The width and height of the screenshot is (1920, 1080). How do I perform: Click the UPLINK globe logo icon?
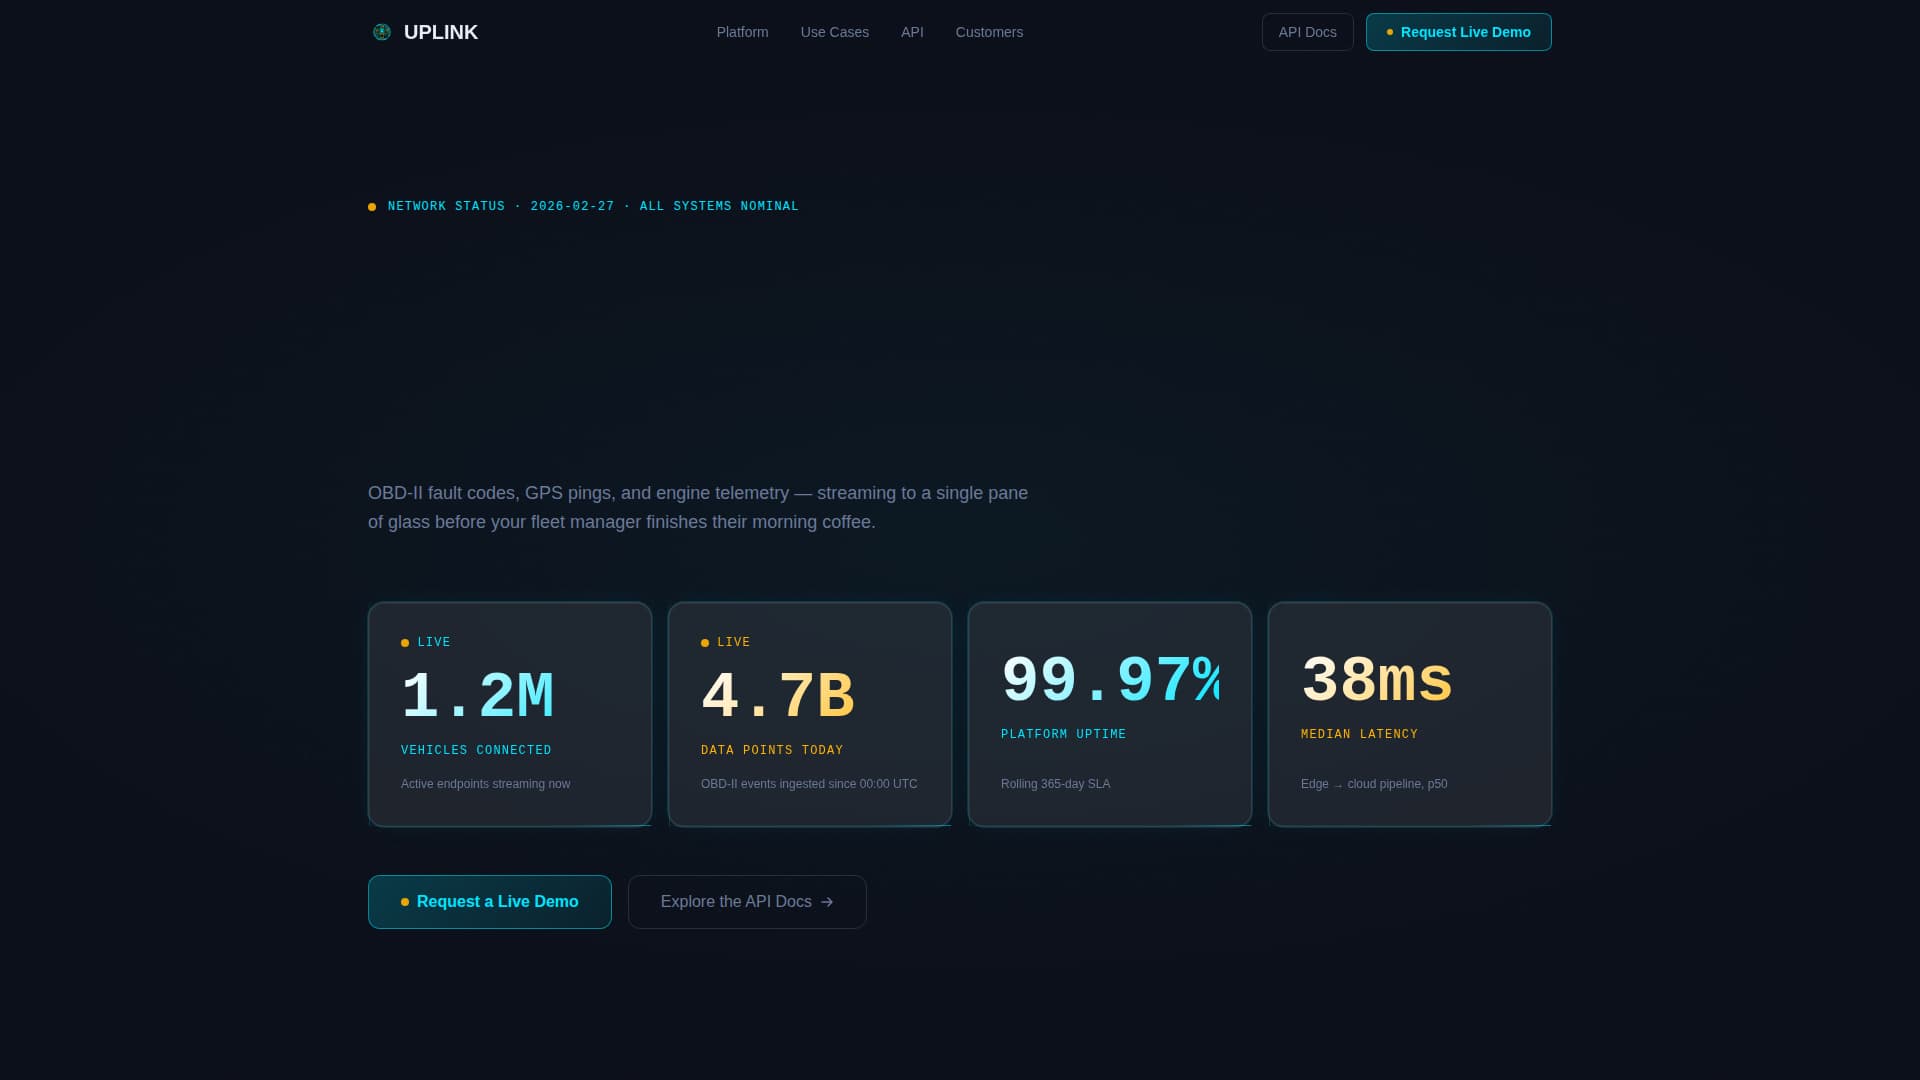pos(382,32)
